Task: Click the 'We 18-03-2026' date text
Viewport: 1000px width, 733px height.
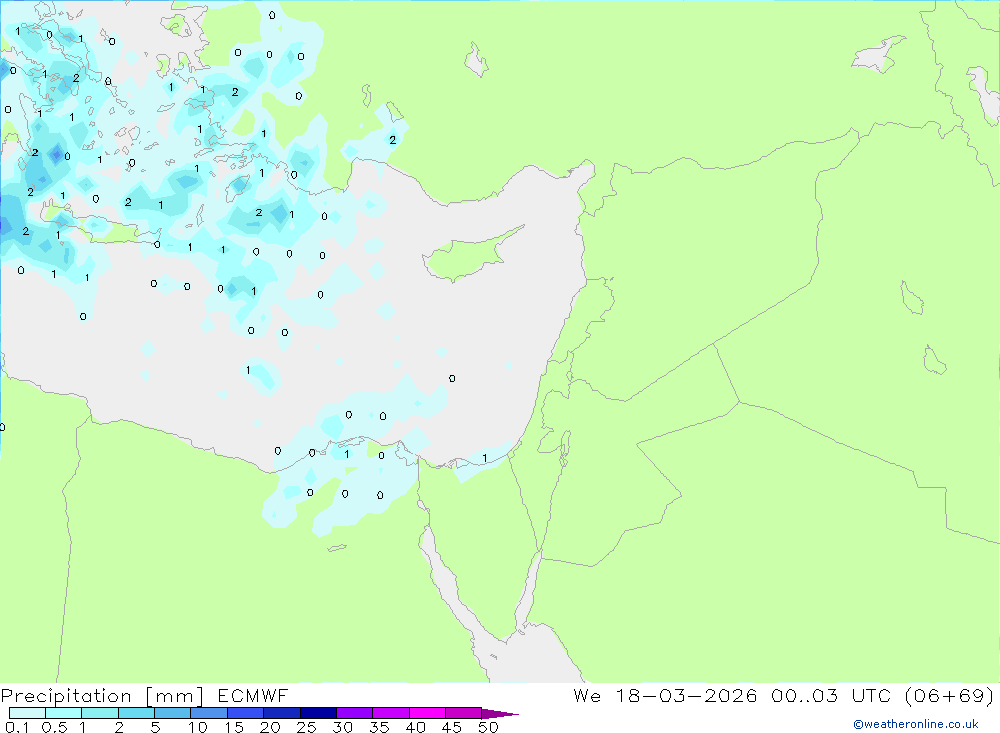Action: click(665, 696)
